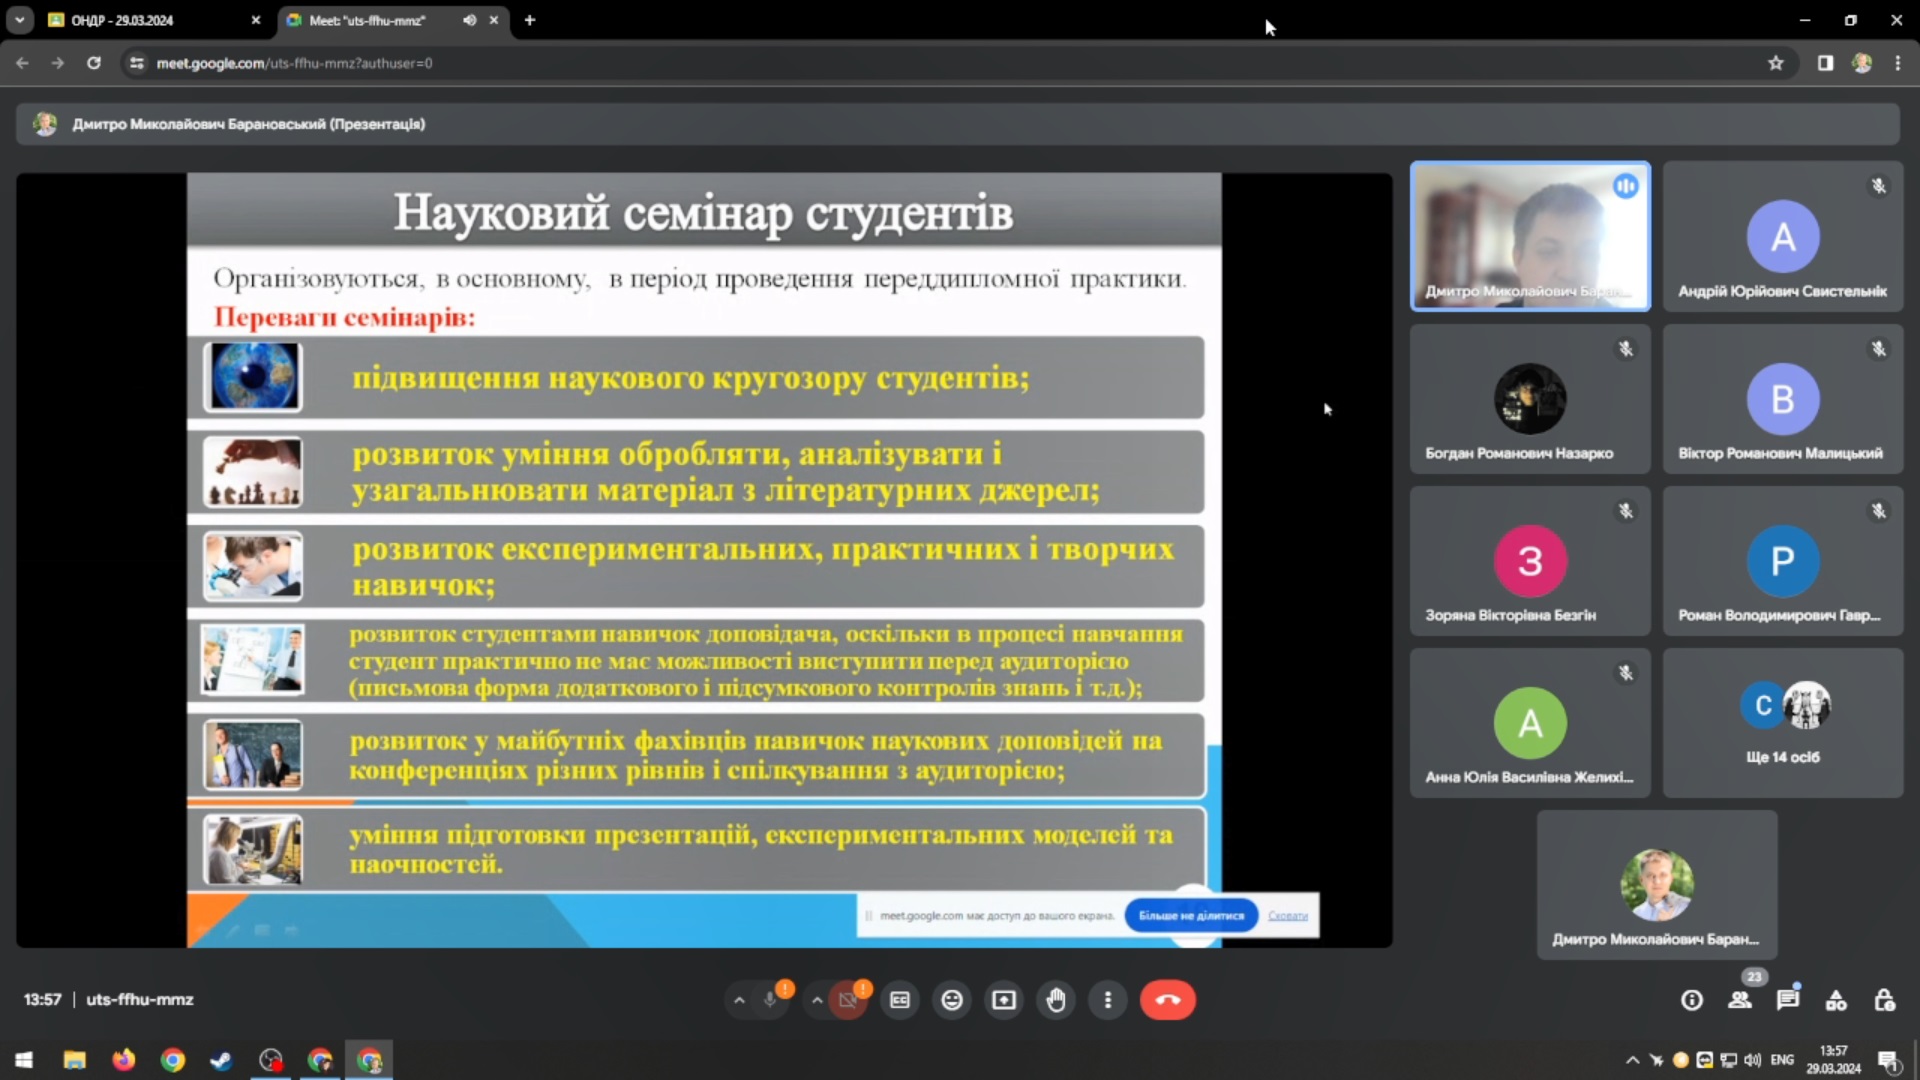The image size is (1920, 1080).
Task: Click the hide link in sharing bar
Action: click(1287, 915)
